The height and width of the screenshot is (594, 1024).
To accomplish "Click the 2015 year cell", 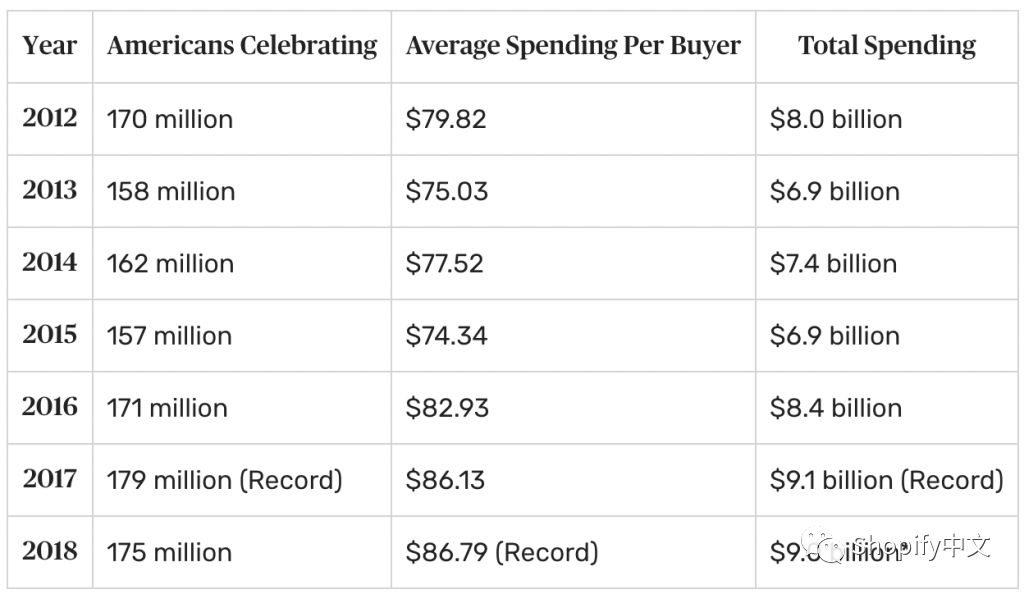I will tap(50, 334).
